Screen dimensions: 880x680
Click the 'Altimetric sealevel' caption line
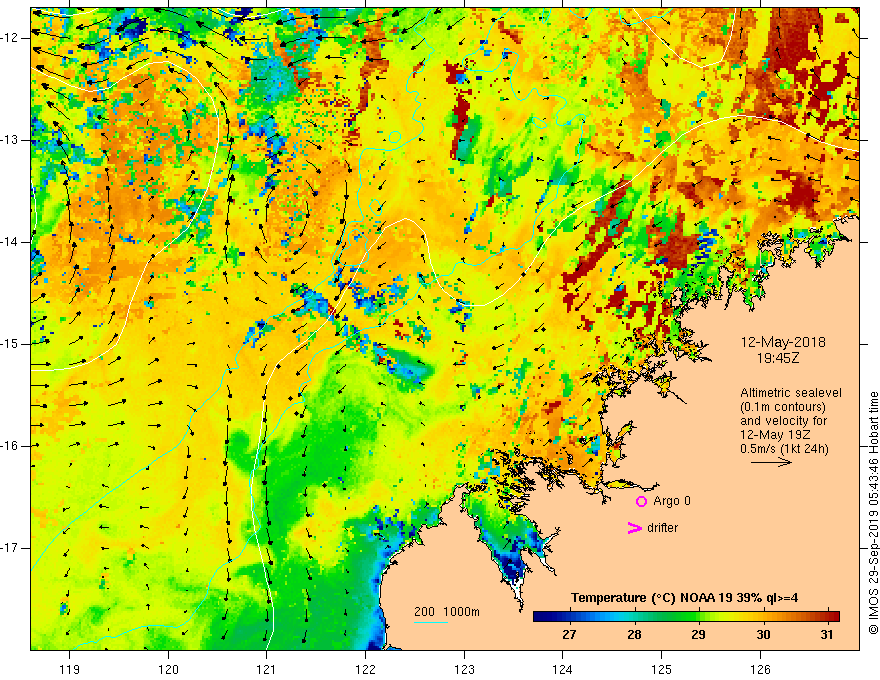click(791, 393)
